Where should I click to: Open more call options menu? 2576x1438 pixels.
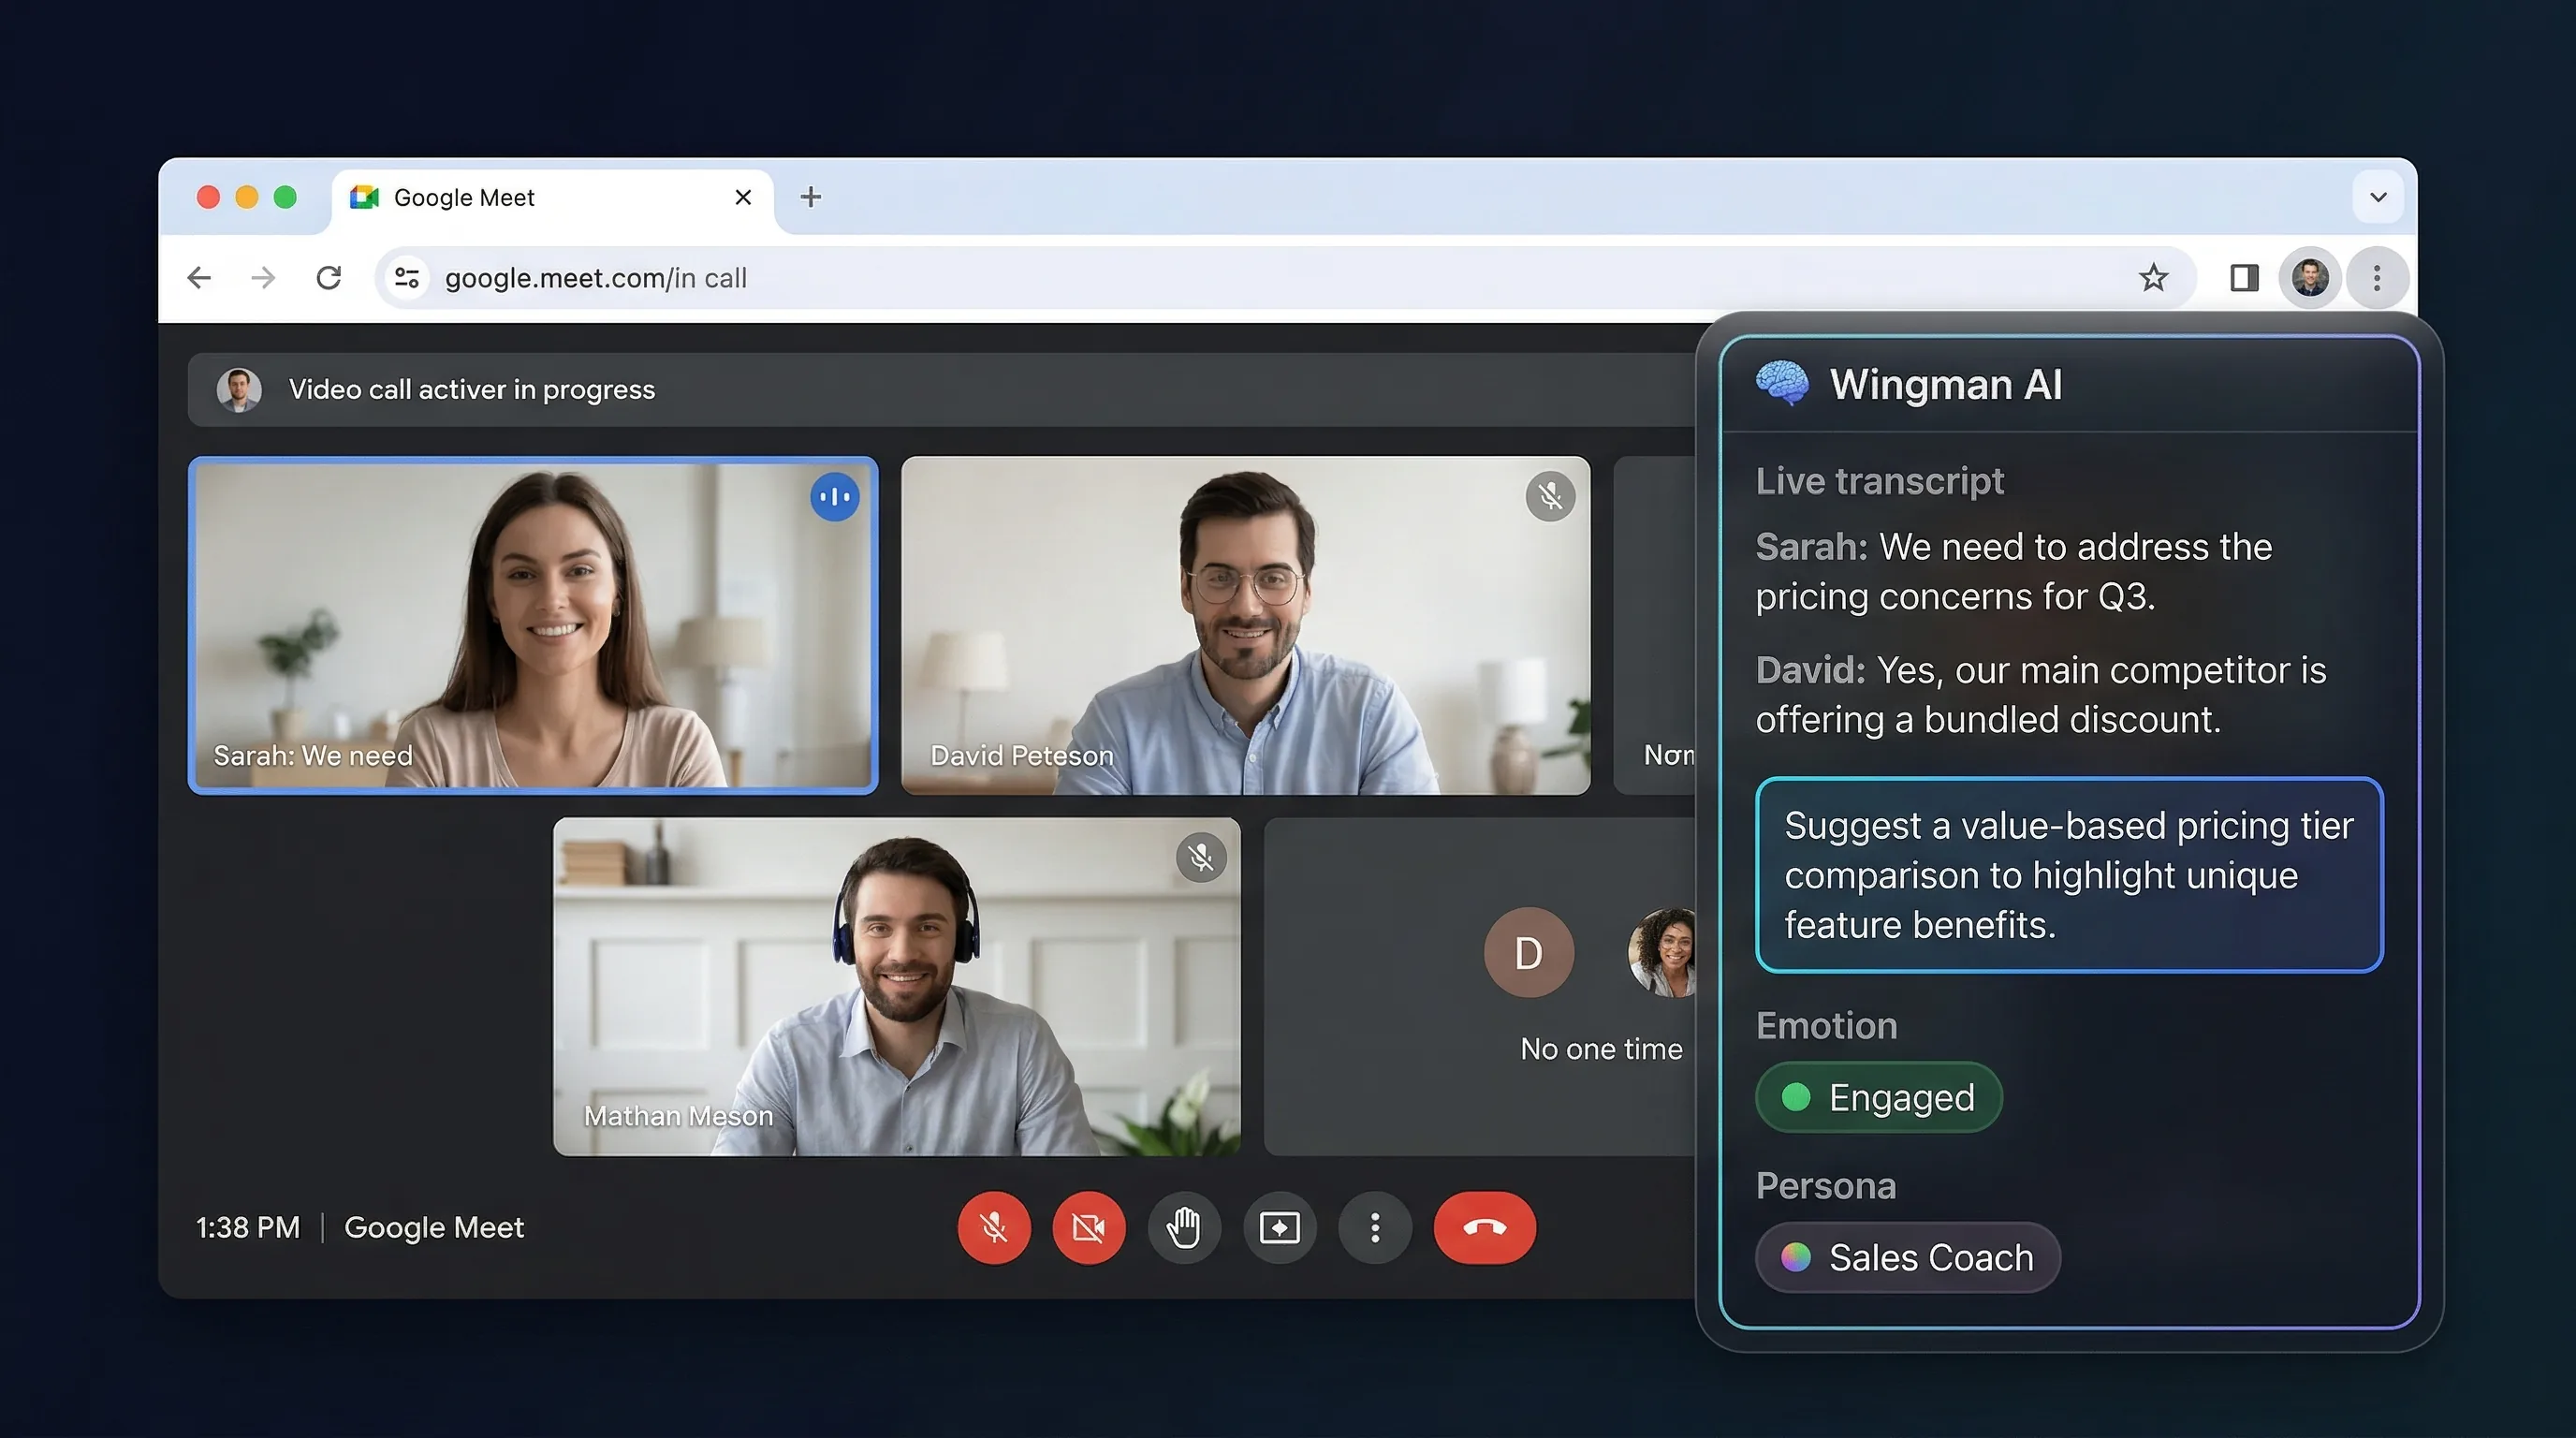[x=1375, y=1227]
